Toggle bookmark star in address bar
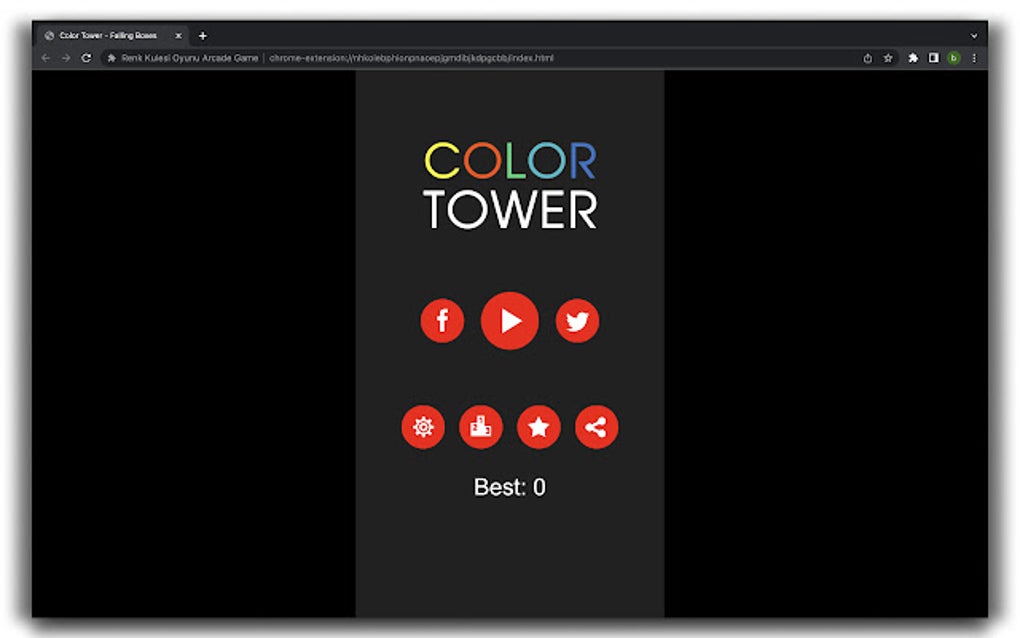Screen dimensions: 1020x638 (889, 58)
